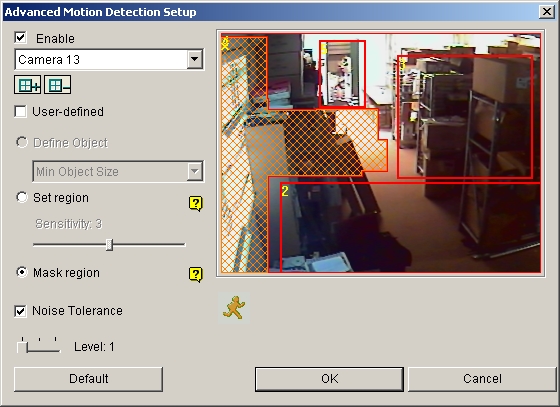Click the Camera 13 combo box field

tap(109, 59)
